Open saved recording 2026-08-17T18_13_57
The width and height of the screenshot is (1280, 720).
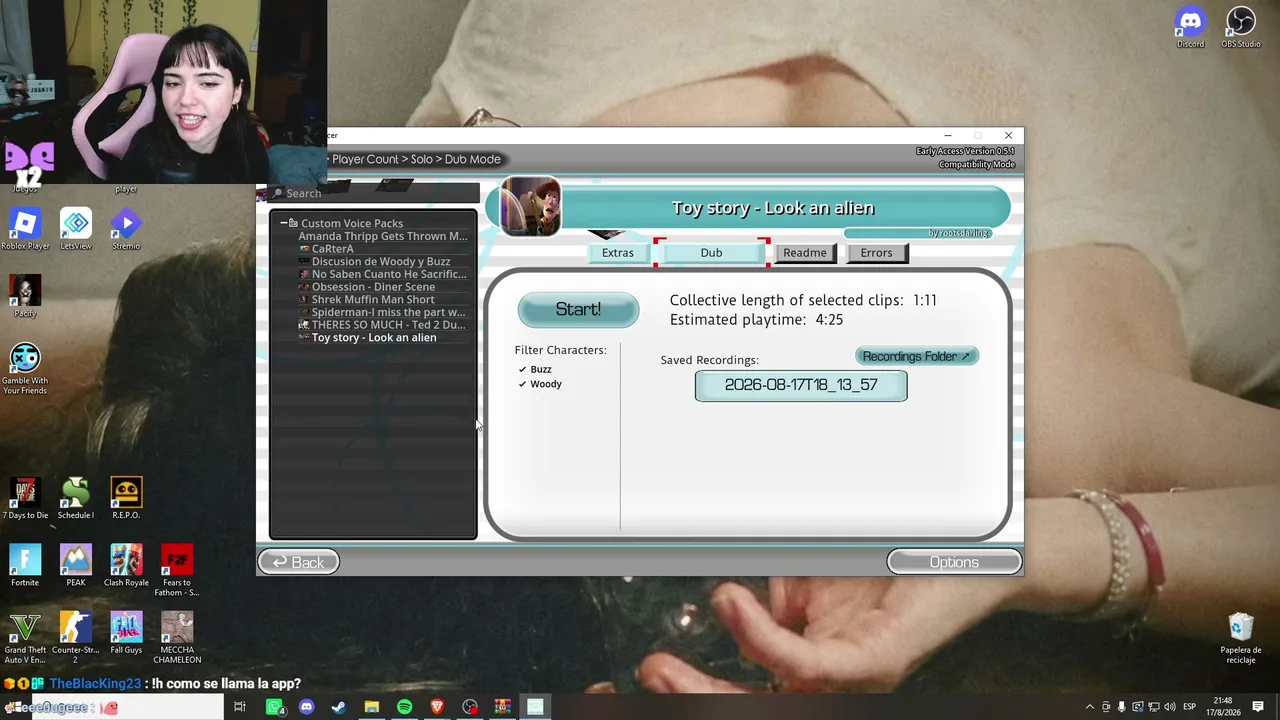801,385
